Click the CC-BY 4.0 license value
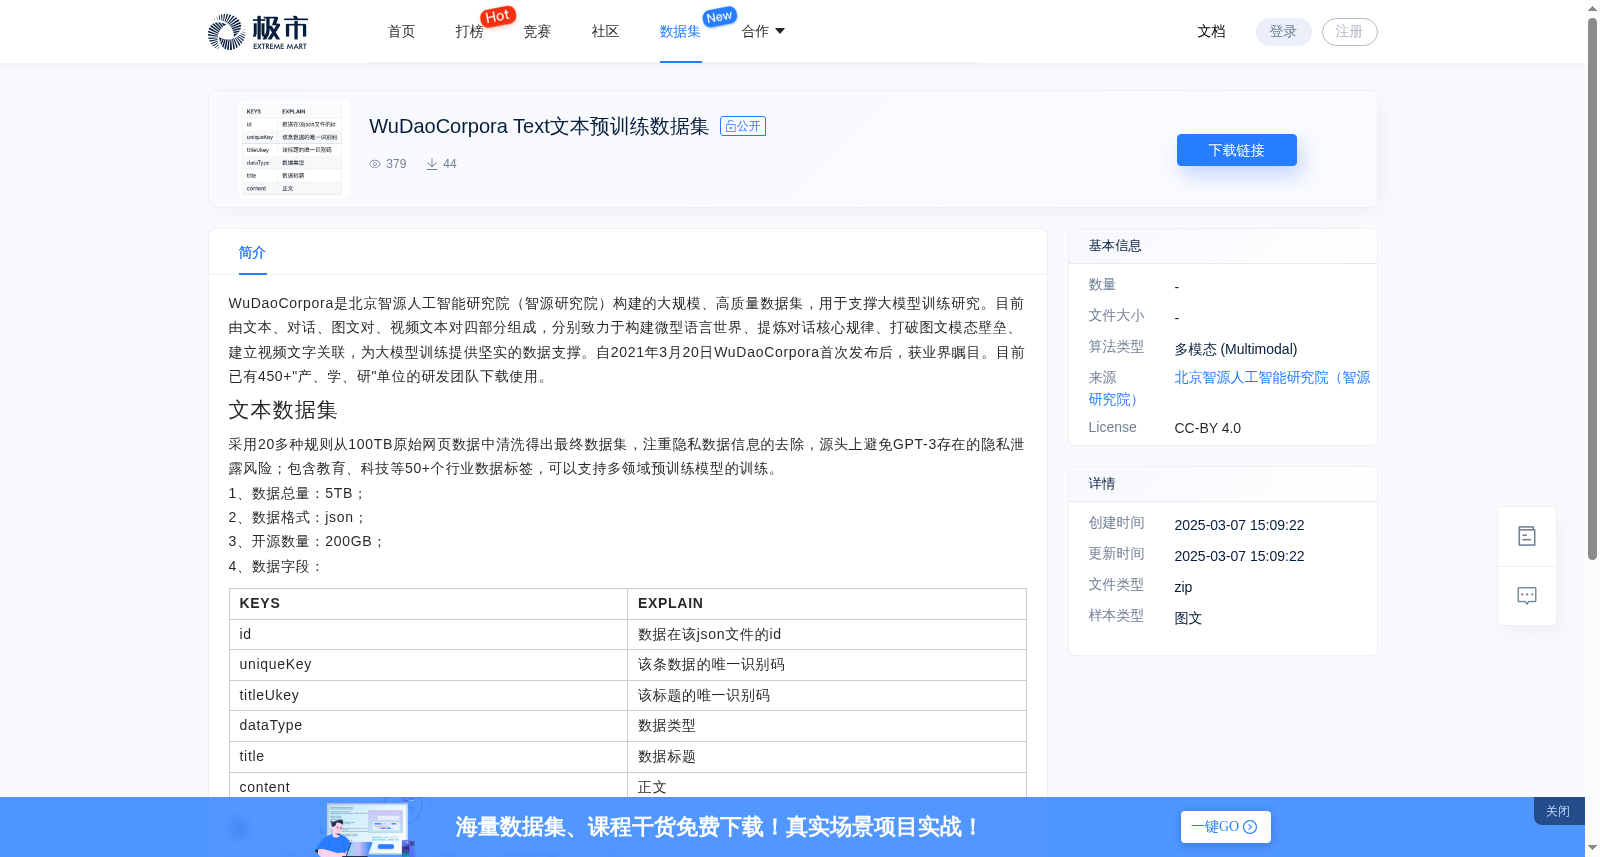The height and width of the screenshot is (857, 1600). (x=1208, y=428)
